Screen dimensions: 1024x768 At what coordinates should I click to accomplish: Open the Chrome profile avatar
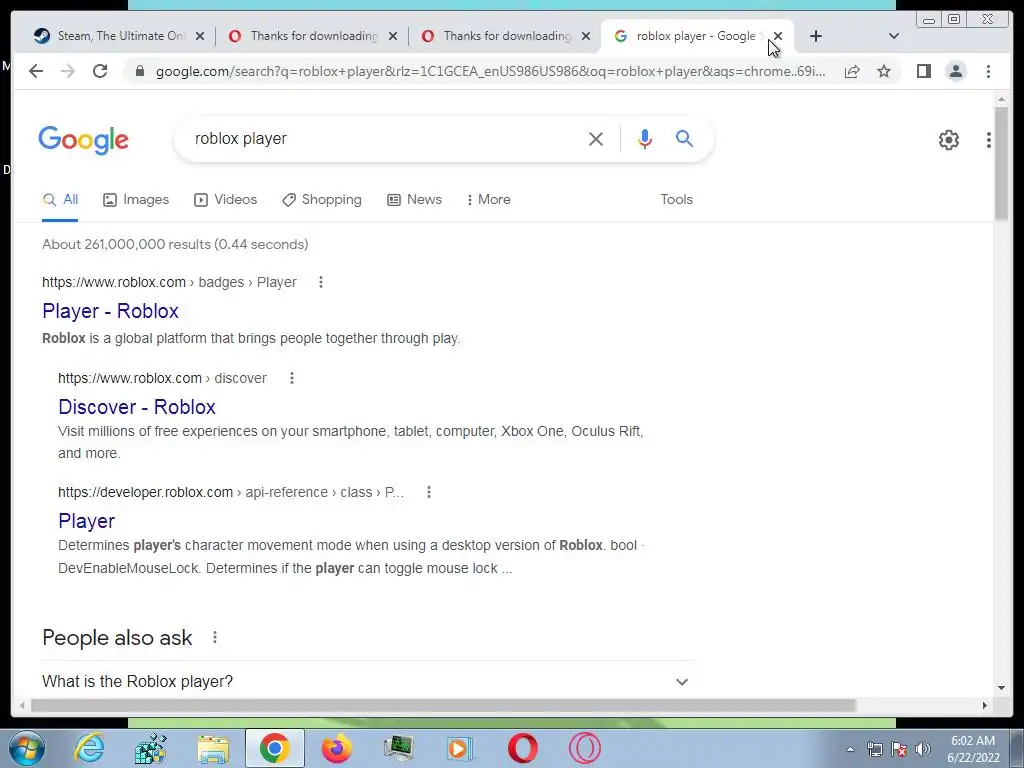coord(955,71)
